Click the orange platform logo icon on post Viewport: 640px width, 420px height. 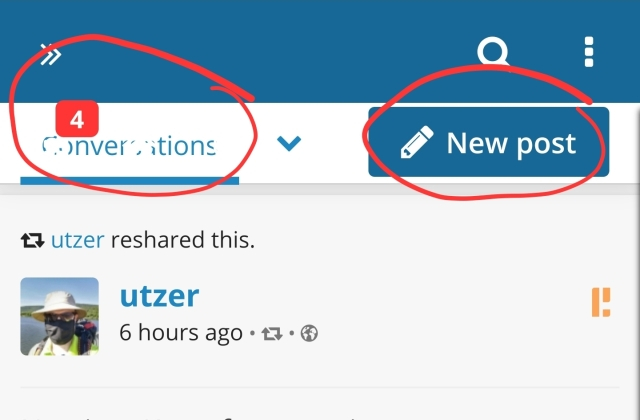tap(601, 302)
